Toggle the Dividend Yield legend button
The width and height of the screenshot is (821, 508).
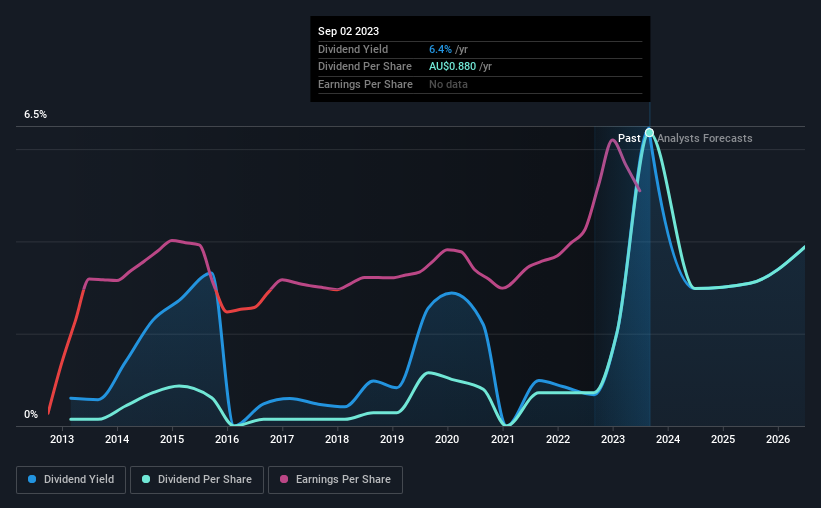click(71, 480)
